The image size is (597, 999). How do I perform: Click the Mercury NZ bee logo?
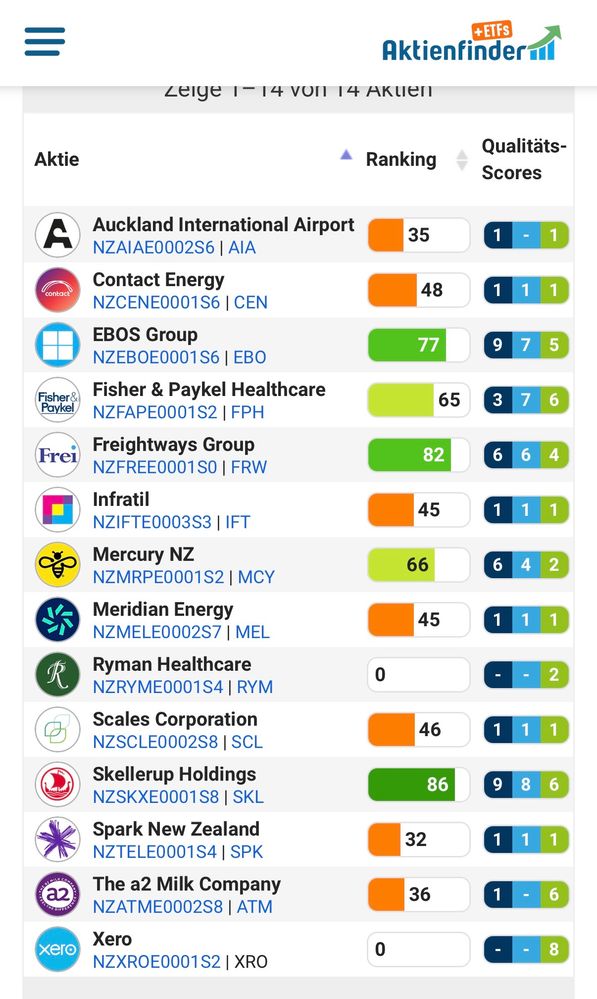pos(57,564)
